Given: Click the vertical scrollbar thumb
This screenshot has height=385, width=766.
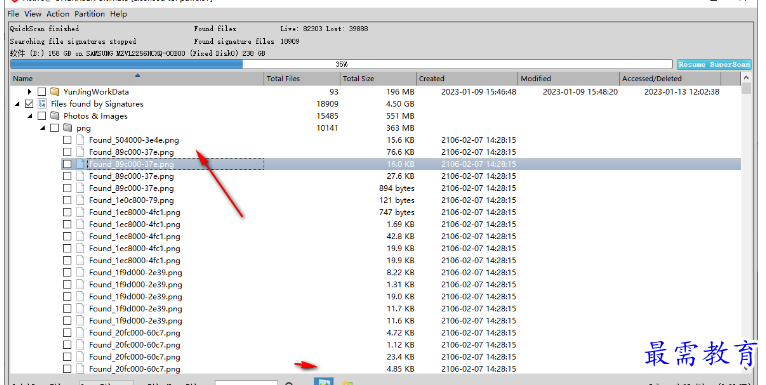Looking at the screenshot, I should point(746,88).
